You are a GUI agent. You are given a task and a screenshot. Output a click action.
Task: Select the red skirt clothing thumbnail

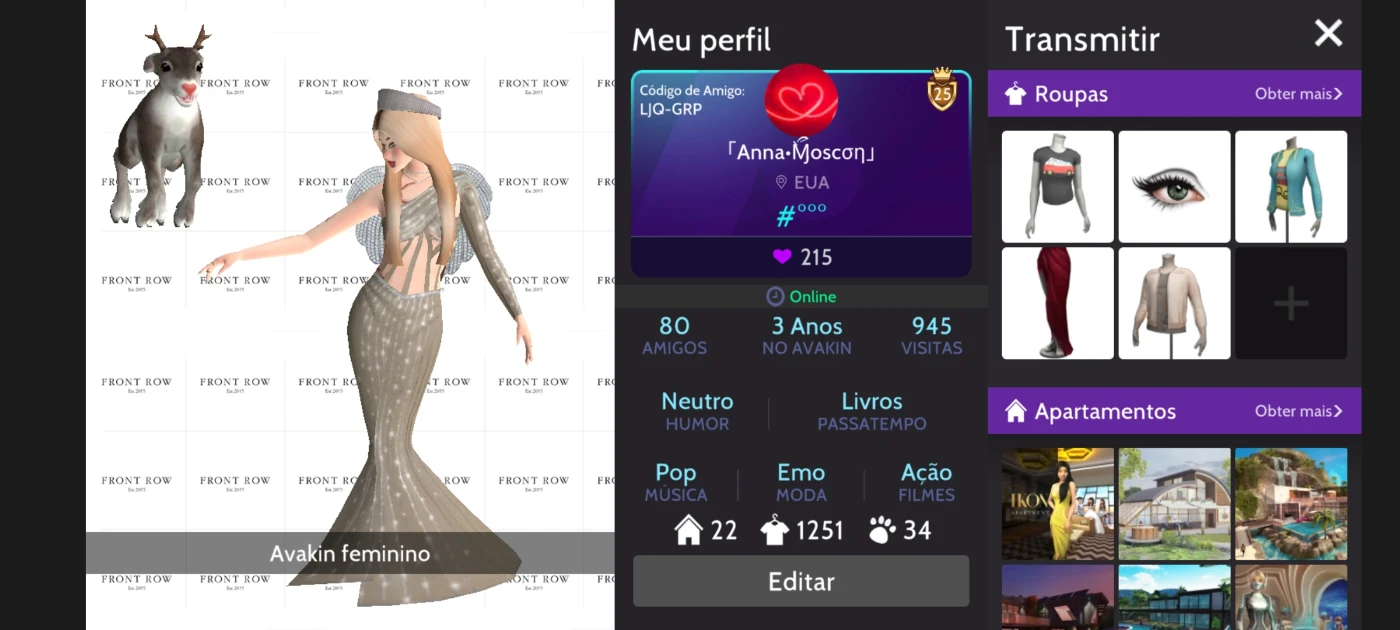coord(1058,303)
